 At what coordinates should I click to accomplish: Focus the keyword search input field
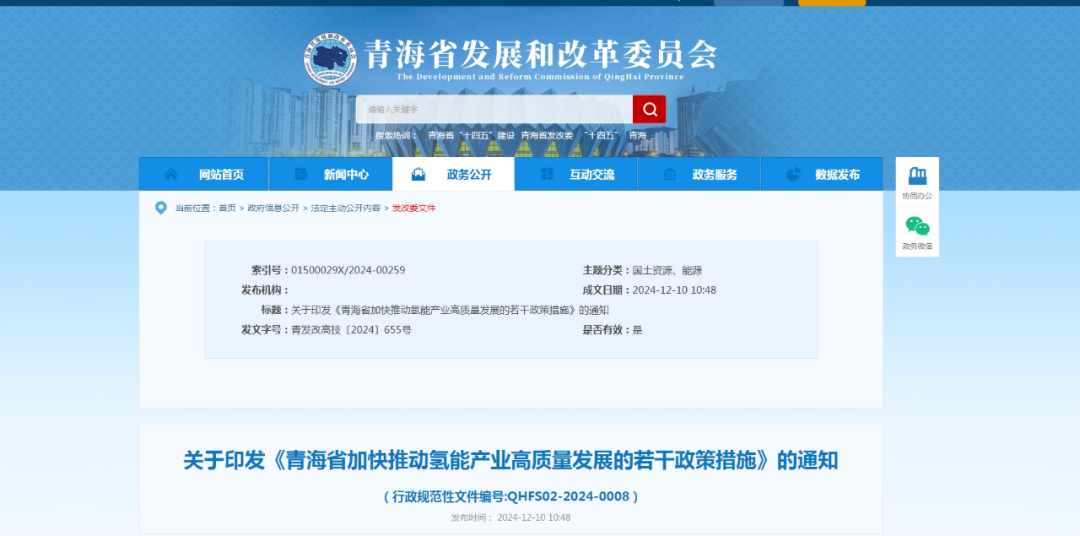coord(494,109)
